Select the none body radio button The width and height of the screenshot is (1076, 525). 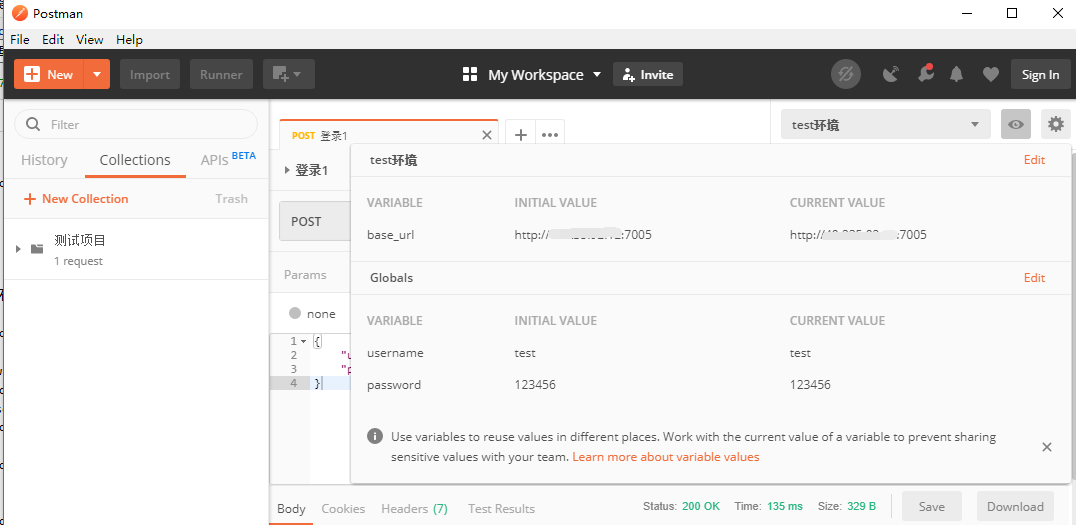click(295, 313)
